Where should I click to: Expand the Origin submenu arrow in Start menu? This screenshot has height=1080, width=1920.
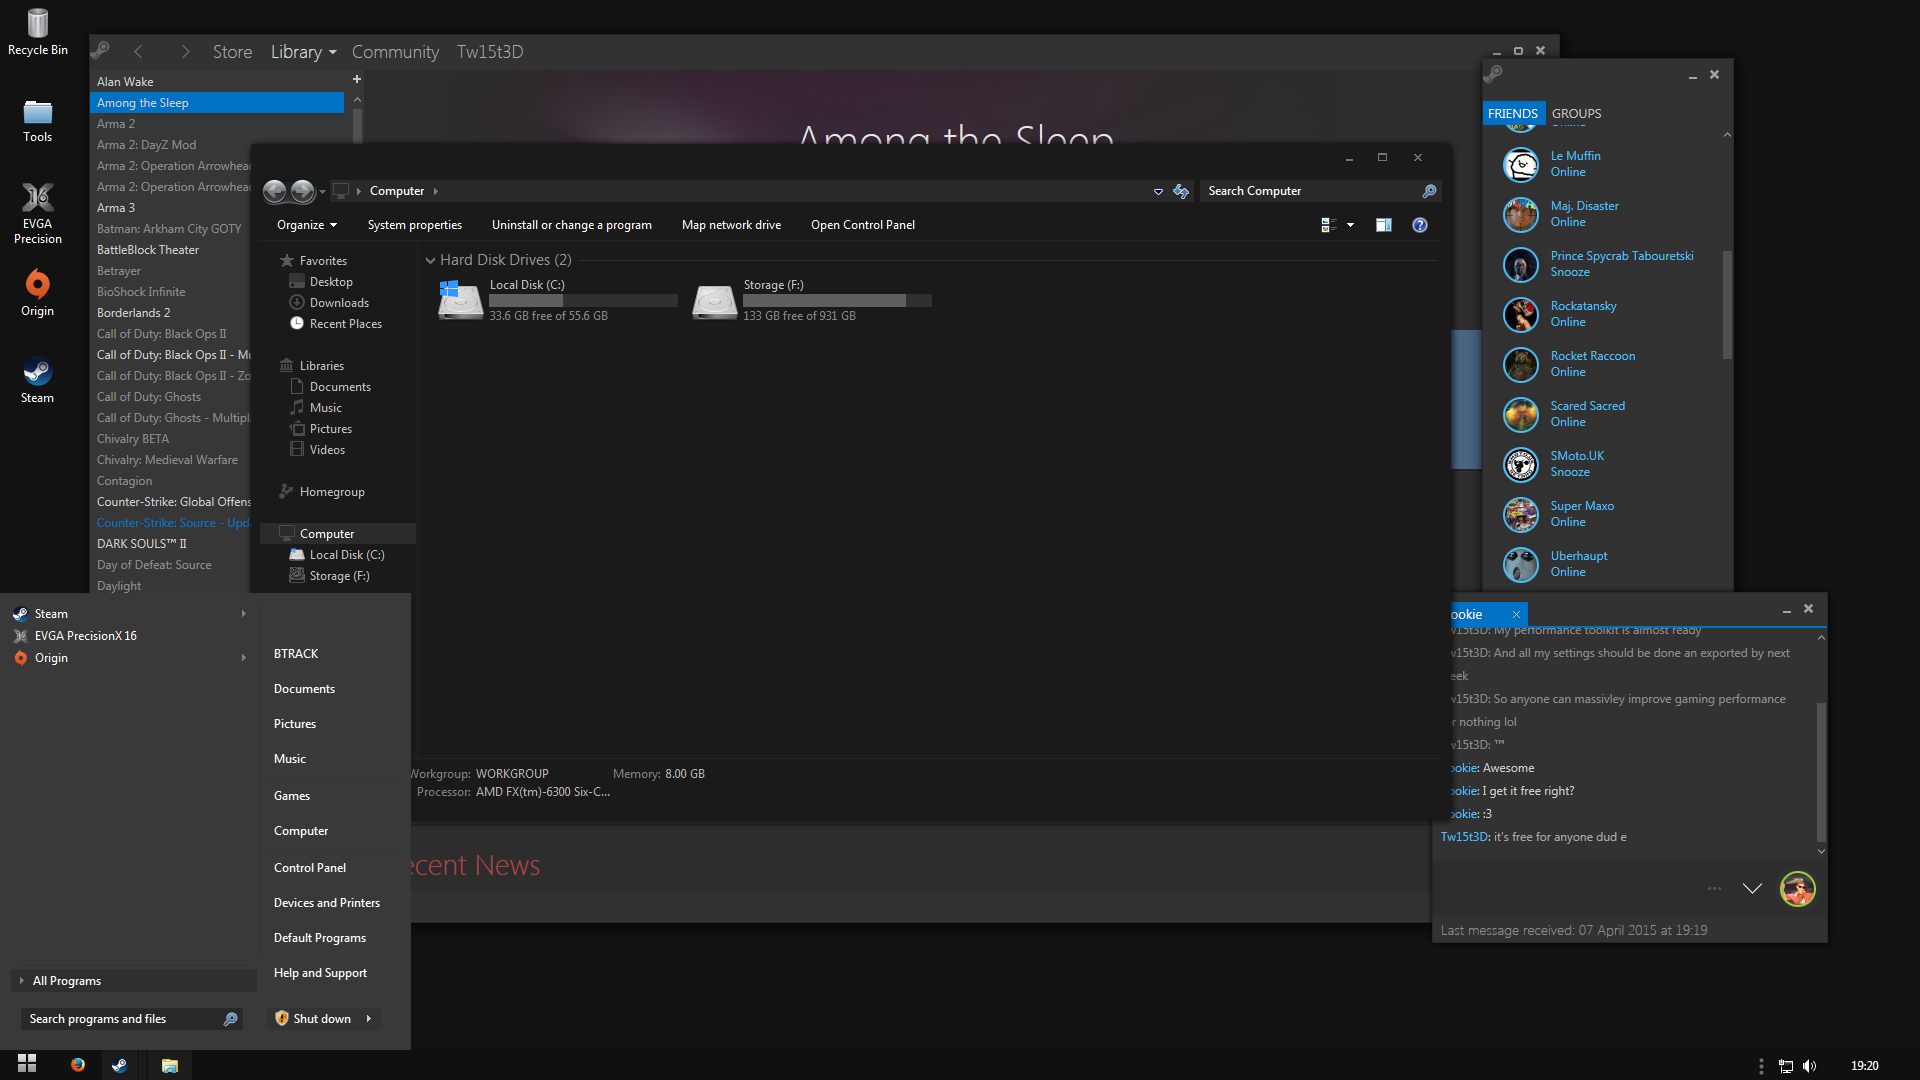pos(243,658)
